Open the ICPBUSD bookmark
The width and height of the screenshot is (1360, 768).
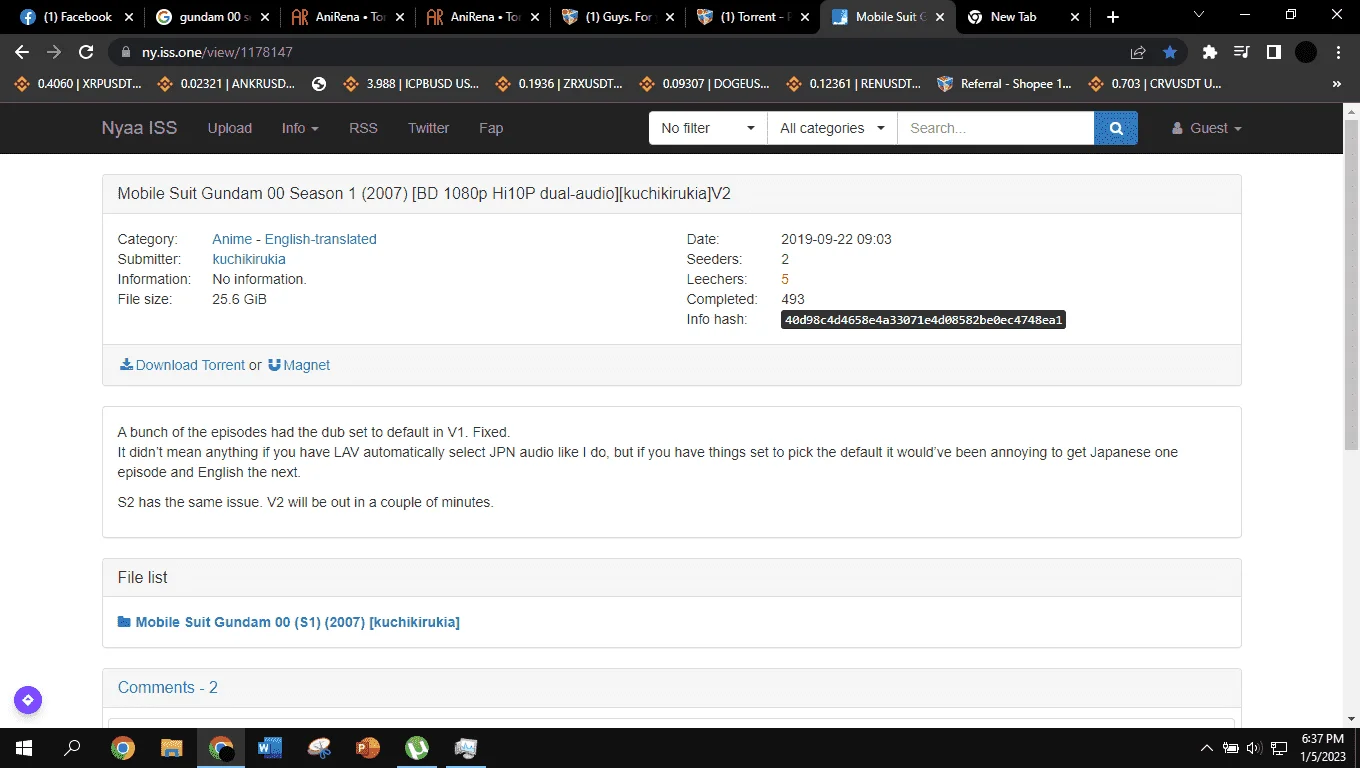(411, 84)
